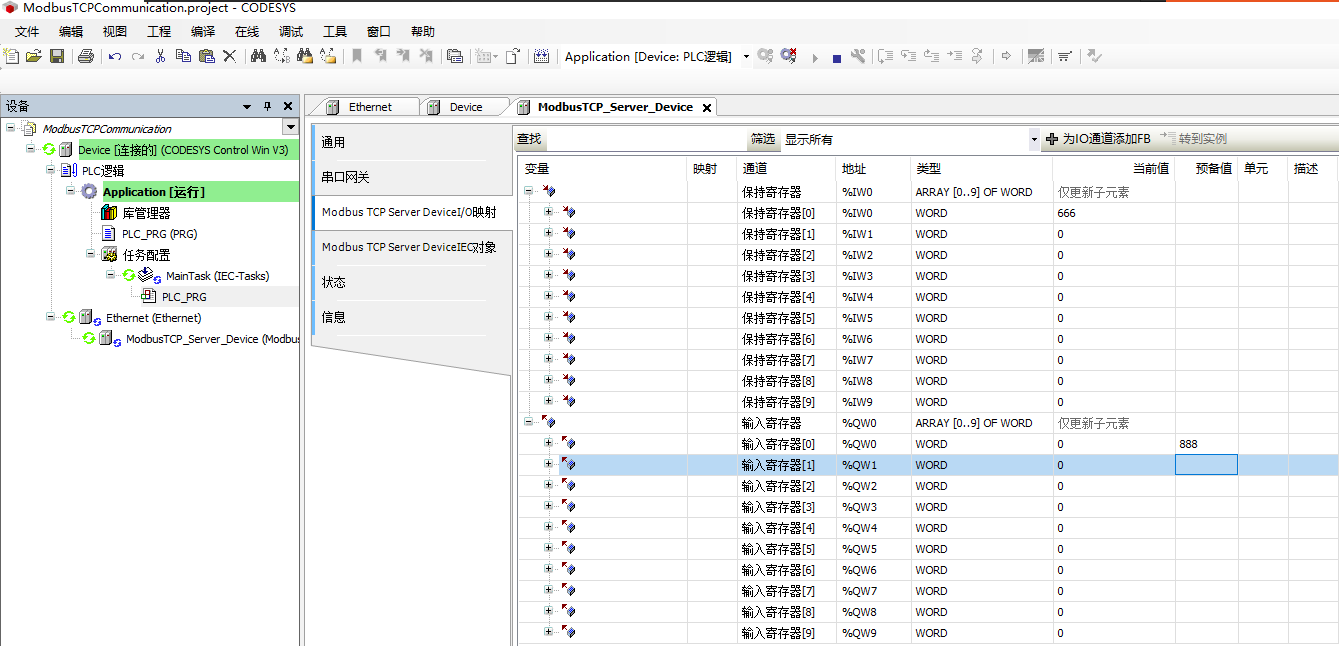The width and height of the screenshot is (1339, 646).
Task: Click the New file toolbar icon
Action: [12, 56]
